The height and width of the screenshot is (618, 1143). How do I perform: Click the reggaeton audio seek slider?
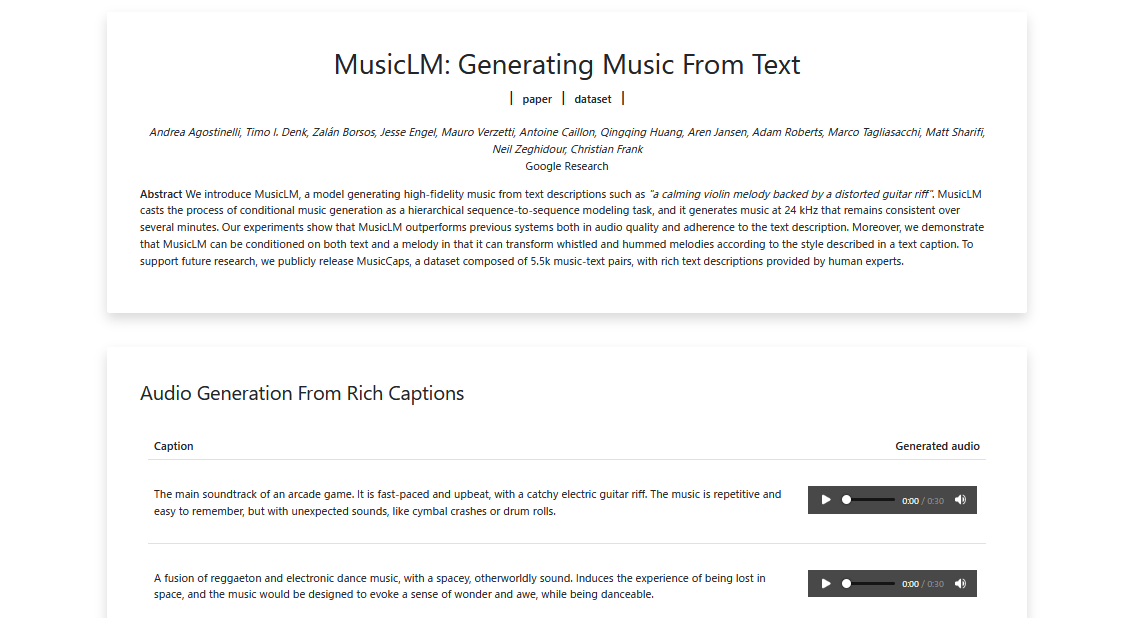tap(869, 584)
